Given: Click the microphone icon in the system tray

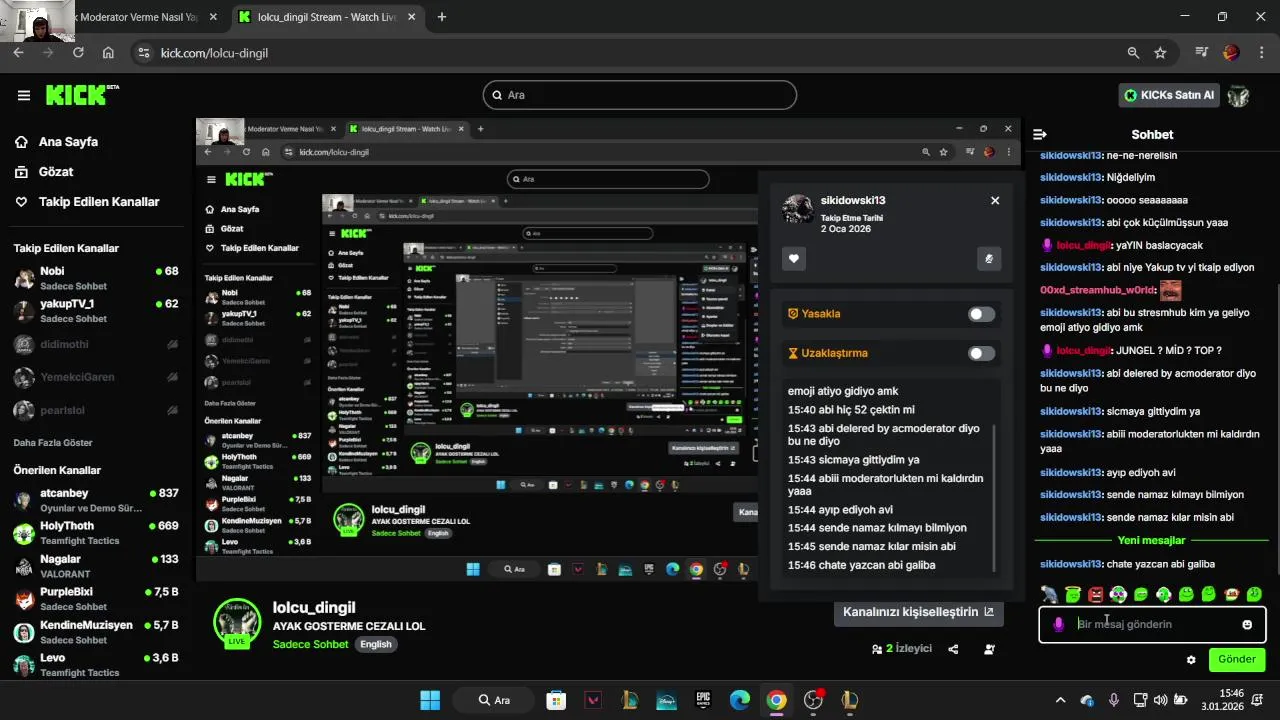Looking at the screenshot, I should pos(1114,700).
